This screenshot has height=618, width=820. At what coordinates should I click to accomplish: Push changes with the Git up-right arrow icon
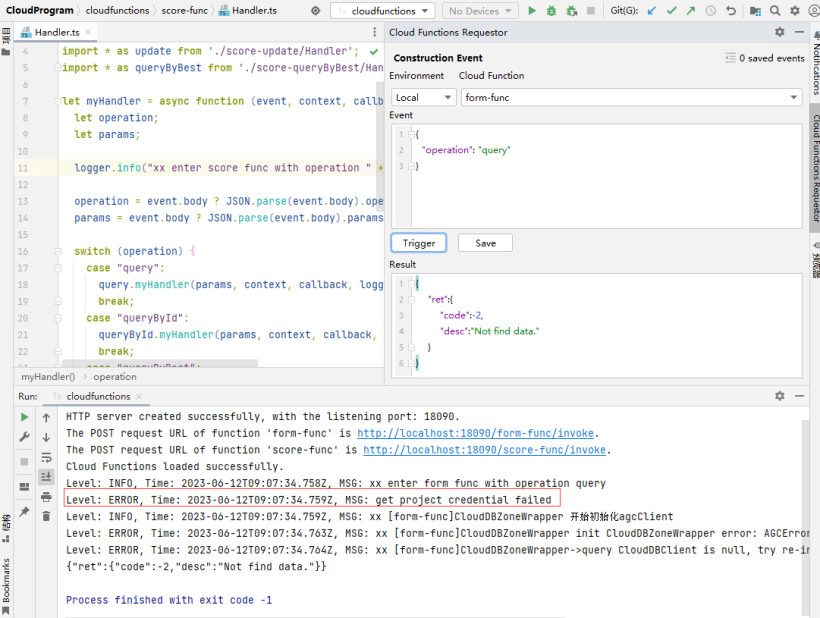coord(691,10)
